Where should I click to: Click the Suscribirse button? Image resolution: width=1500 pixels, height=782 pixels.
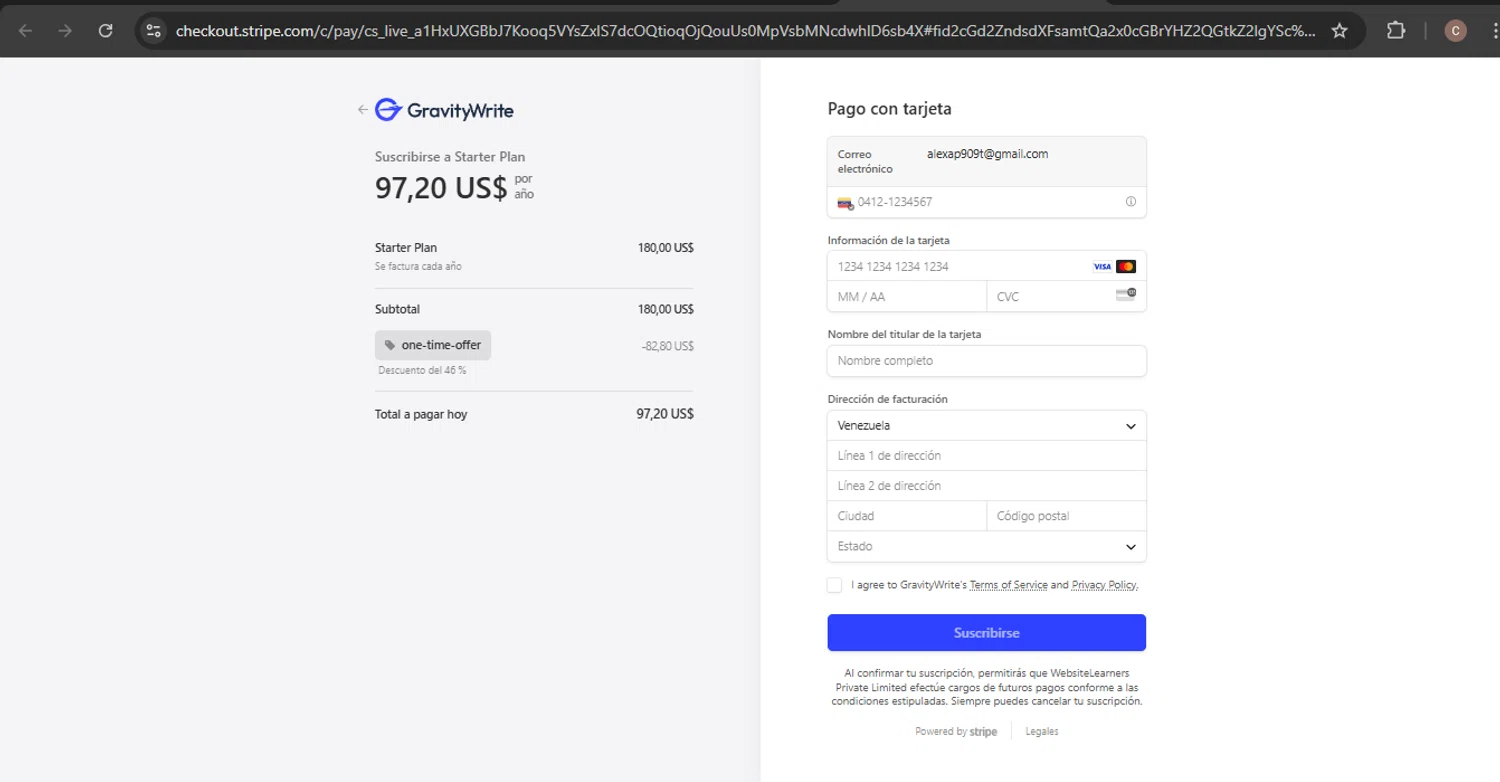(987, 633)
